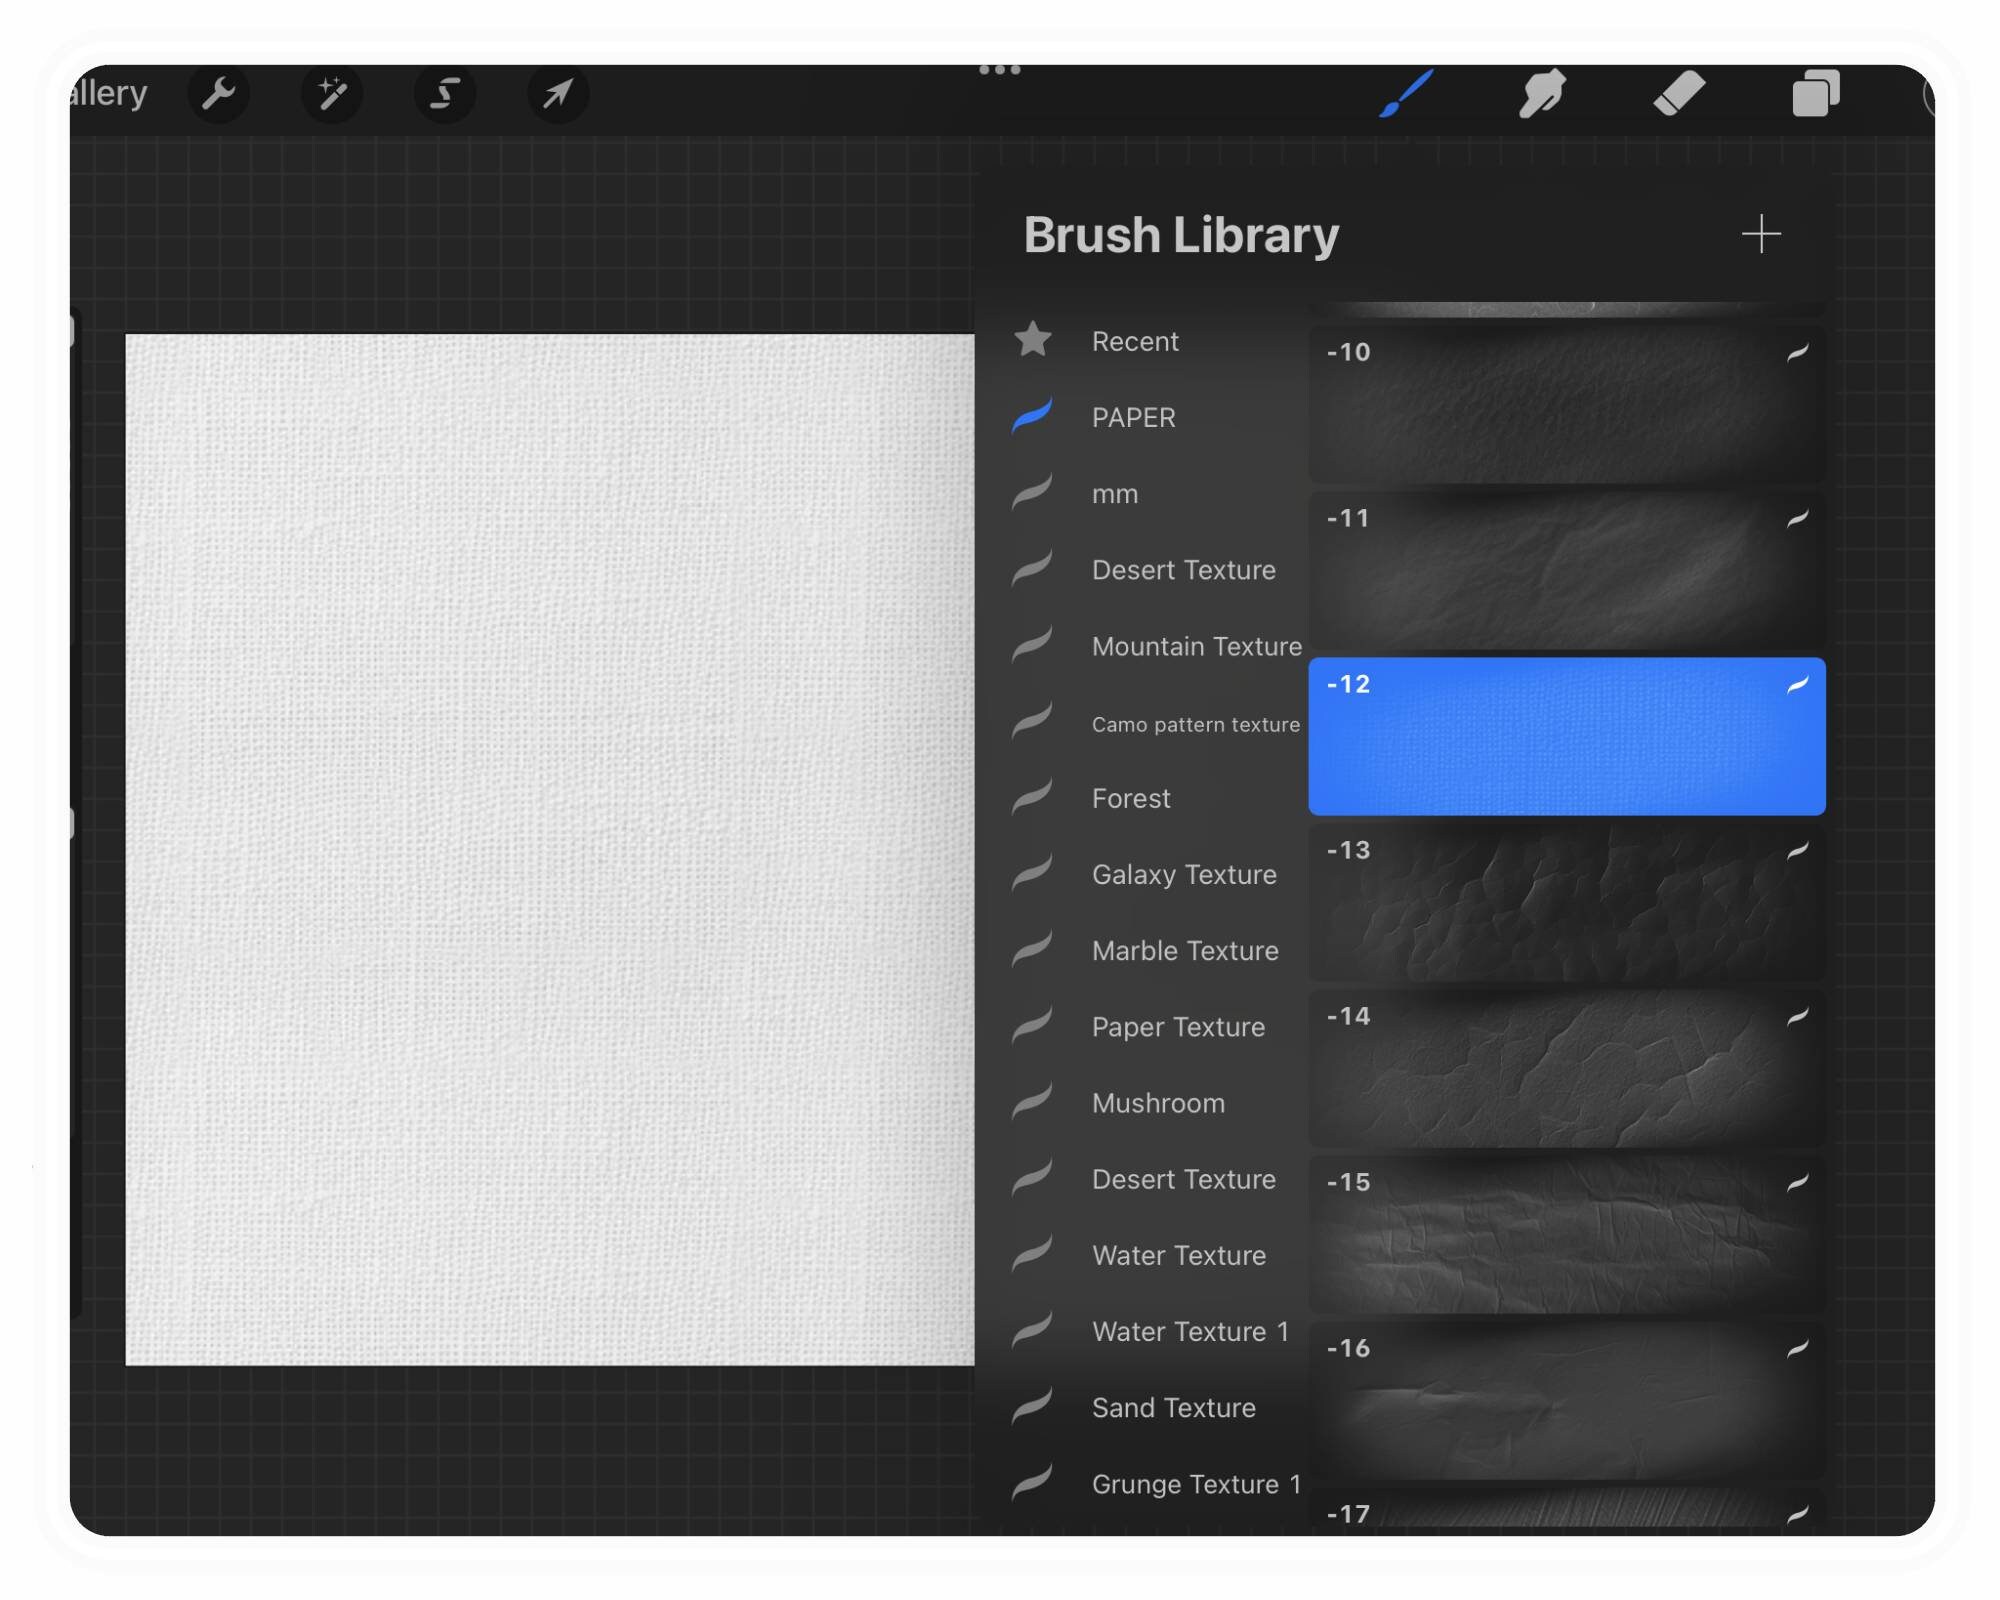Switch to the PAPER brush set

[1133, 417]
